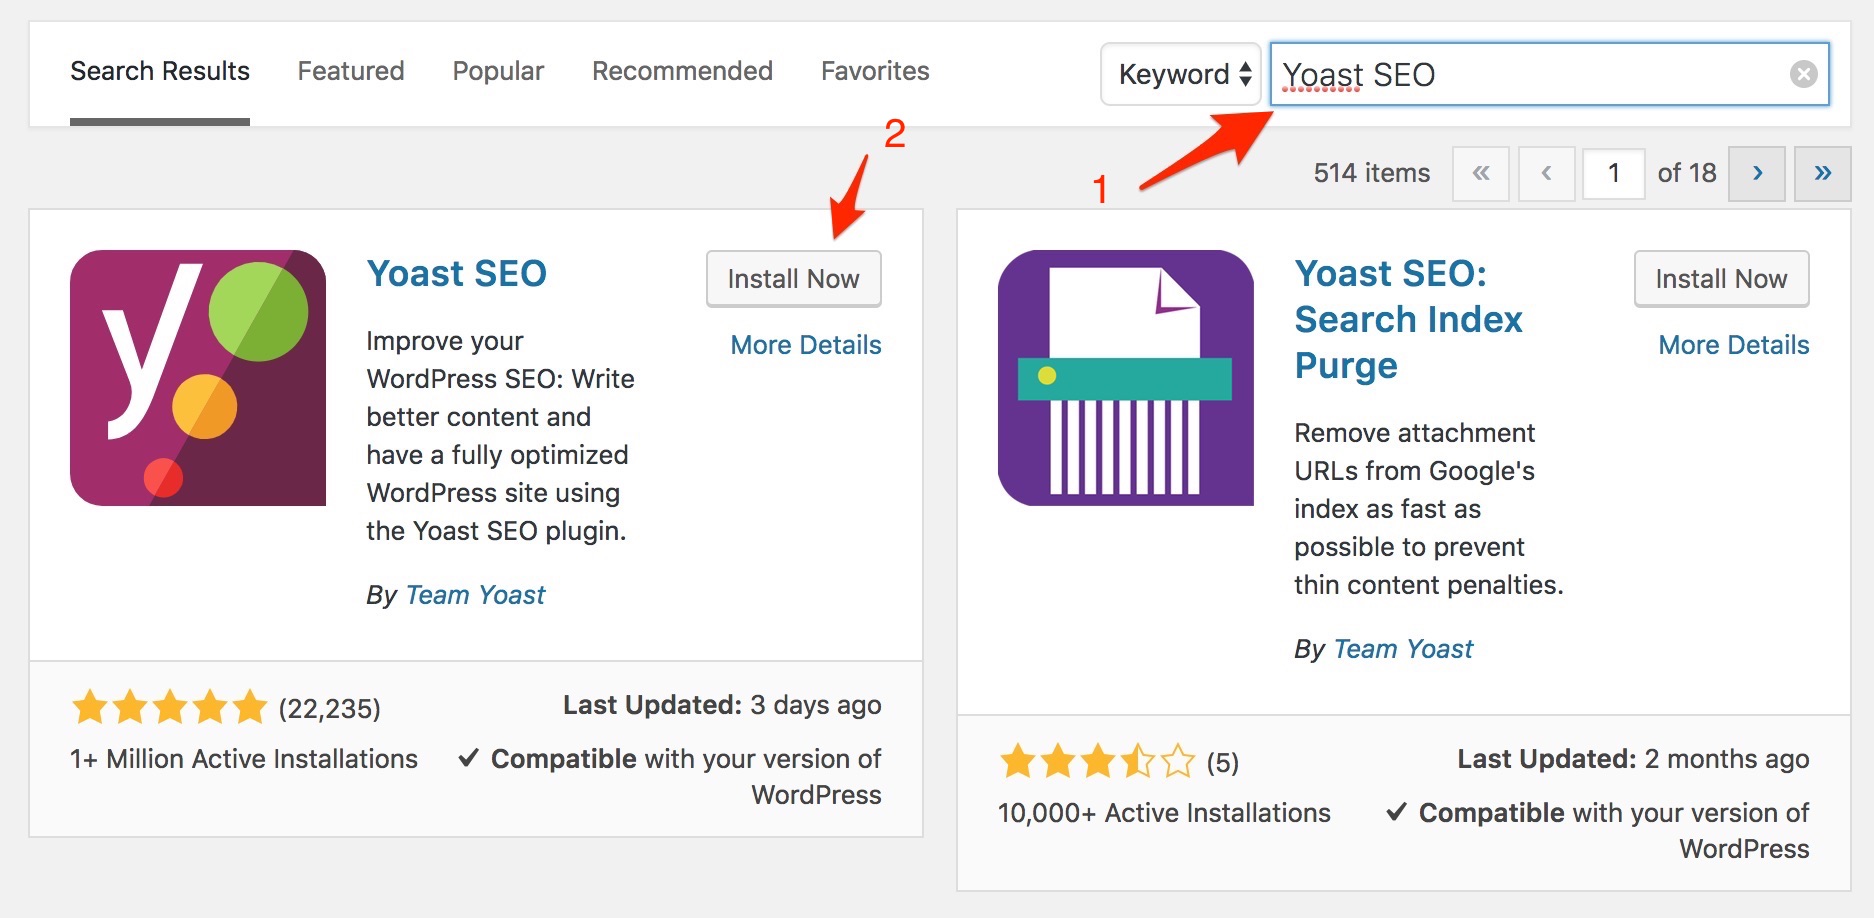This screenshot has height=918, width=1874.
Task: Open More Details for Yoast SEO
Action: coord(803,344)
